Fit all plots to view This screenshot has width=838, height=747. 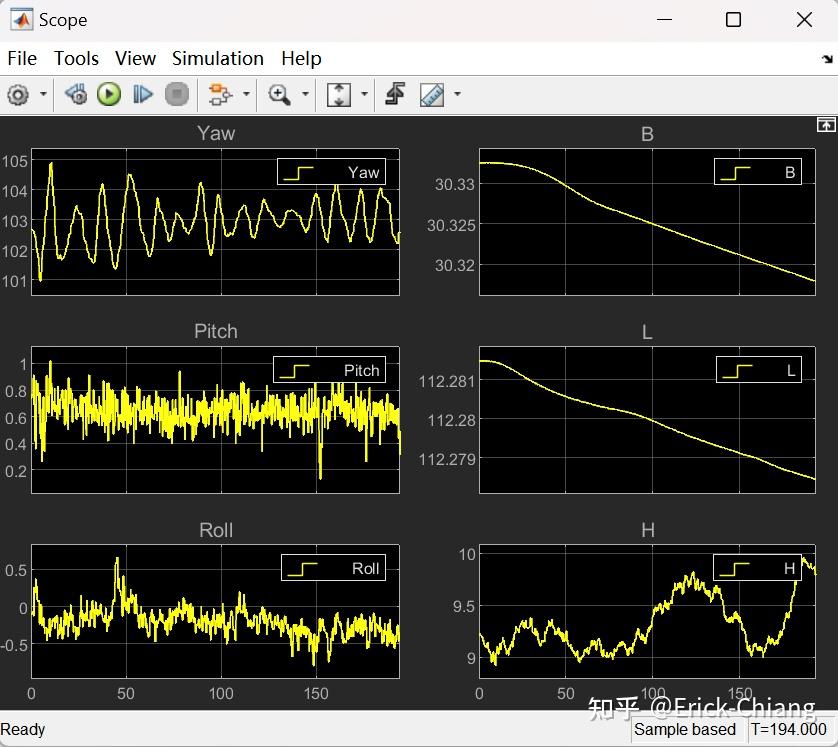coord(337,94)
